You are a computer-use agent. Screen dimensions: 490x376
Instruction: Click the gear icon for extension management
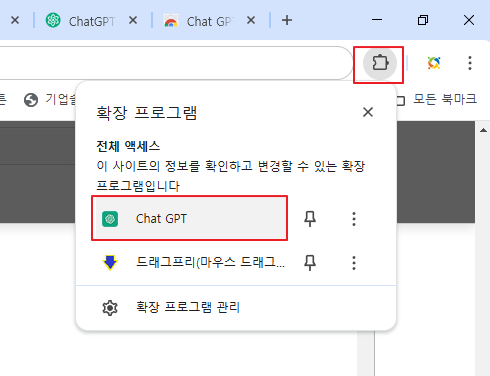point(110,308)
